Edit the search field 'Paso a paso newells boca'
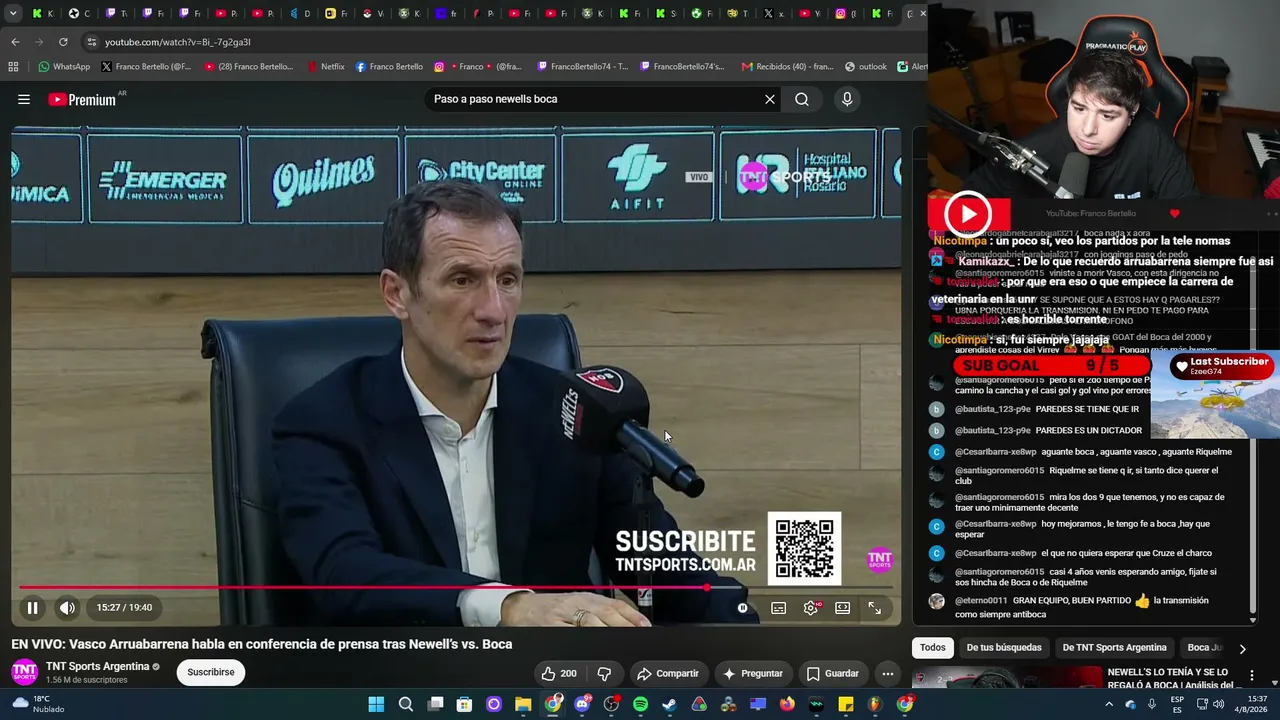This screenshot has width=1280, height=720. click(595, 99)
